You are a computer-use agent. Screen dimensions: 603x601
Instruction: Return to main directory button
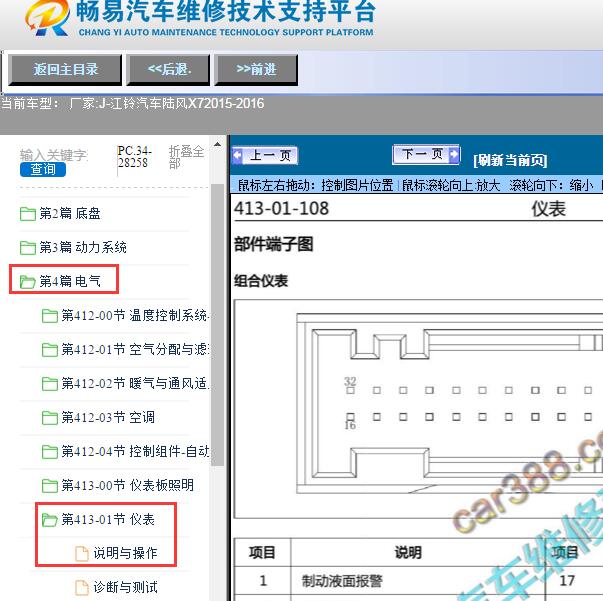65,70
